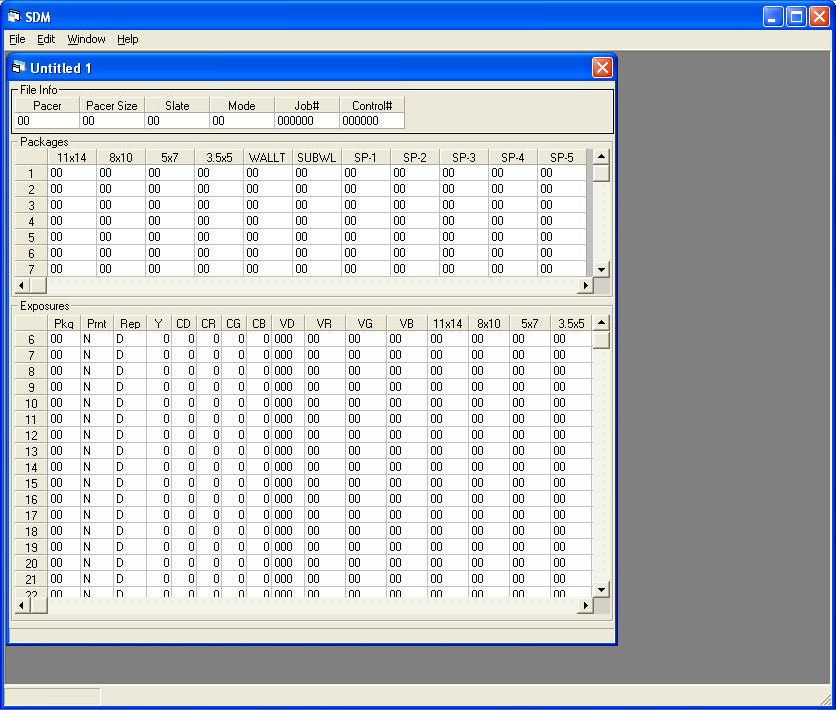The image size is (836, 710).
Task: Select the 8x10 column header in Packages
Action: pos(121,157)
